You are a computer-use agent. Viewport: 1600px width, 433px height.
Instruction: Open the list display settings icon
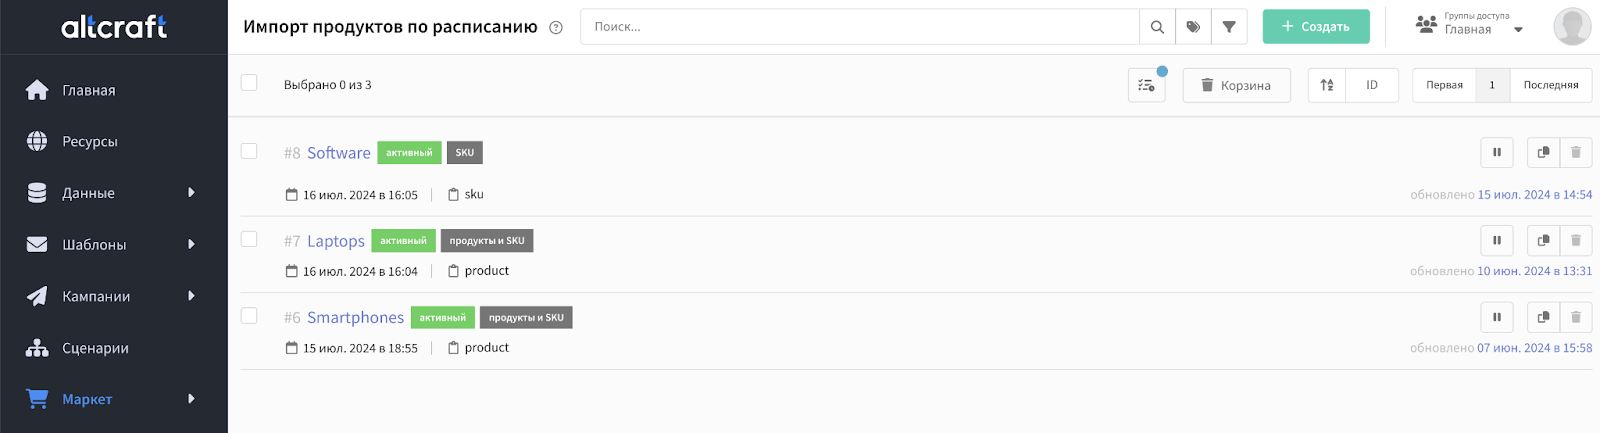(x=1147, y=85)
